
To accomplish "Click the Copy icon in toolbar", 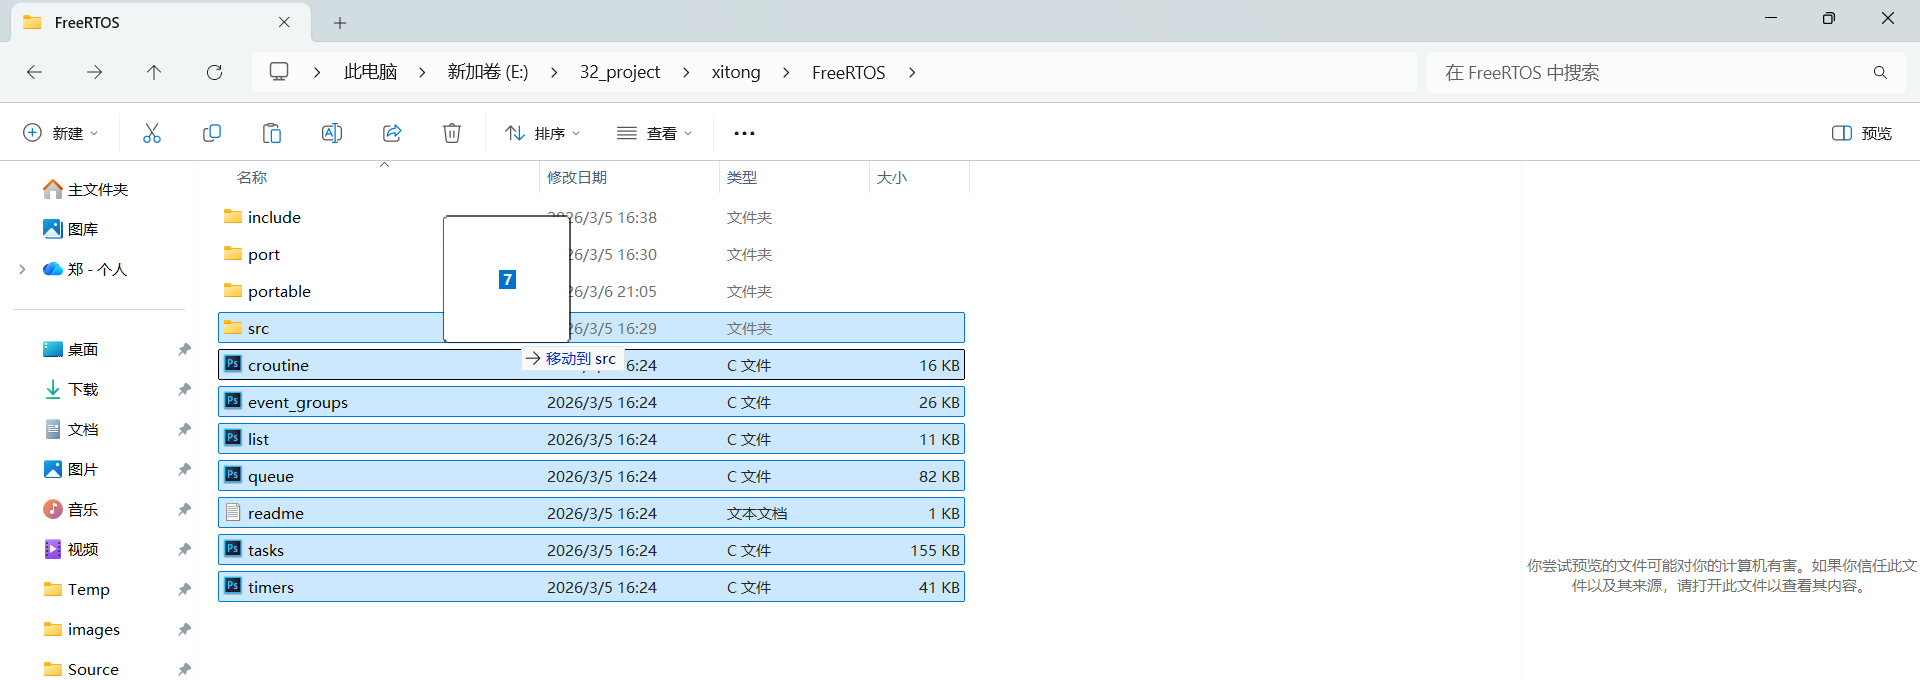I will click(x=212, y=133).
